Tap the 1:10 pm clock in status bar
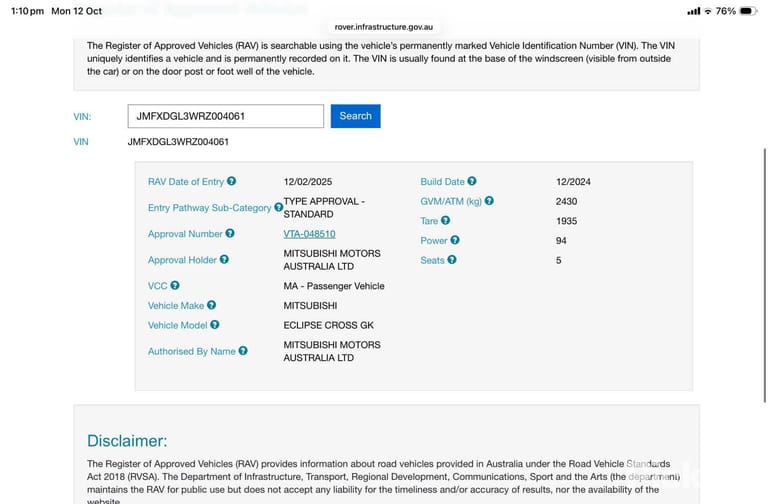Image resolution: width=768 pixels, height=504 pixels. [27, 11]
